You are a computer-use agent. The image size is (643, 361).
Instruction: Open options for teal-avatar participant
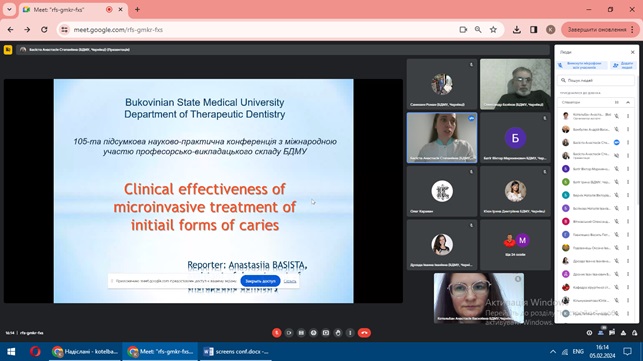point(628,195)
